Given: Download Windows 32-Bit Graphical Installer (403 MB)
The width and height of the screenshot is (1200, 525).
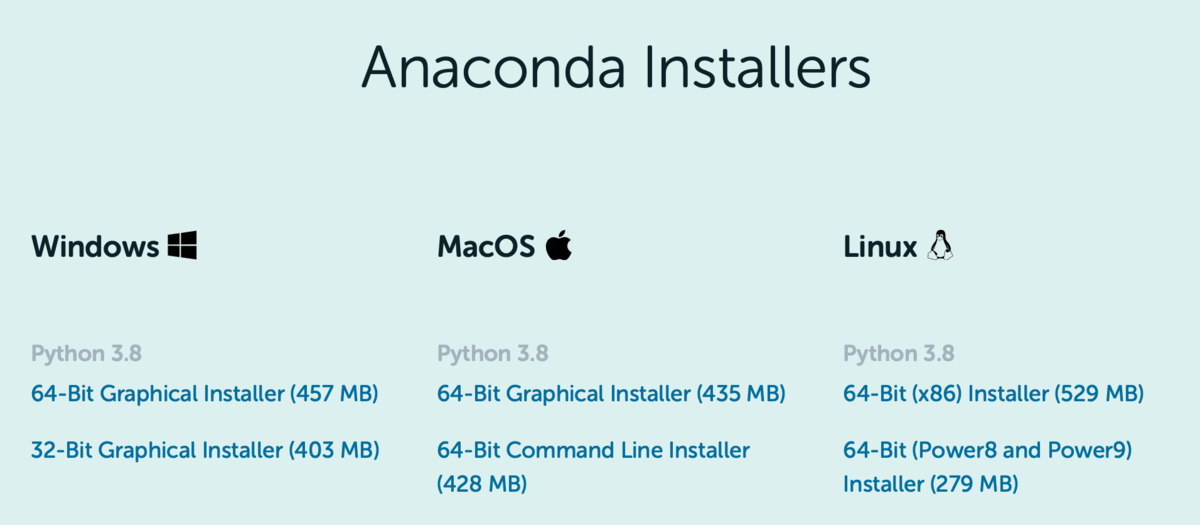Looking at the screenshot, I should [x=205, y=450].
